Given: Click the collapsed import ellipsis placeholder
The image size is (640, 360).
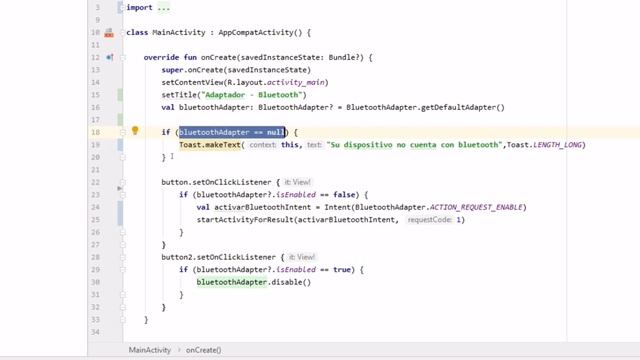Looking at the screenshot, I should click(x=163, y=8).
